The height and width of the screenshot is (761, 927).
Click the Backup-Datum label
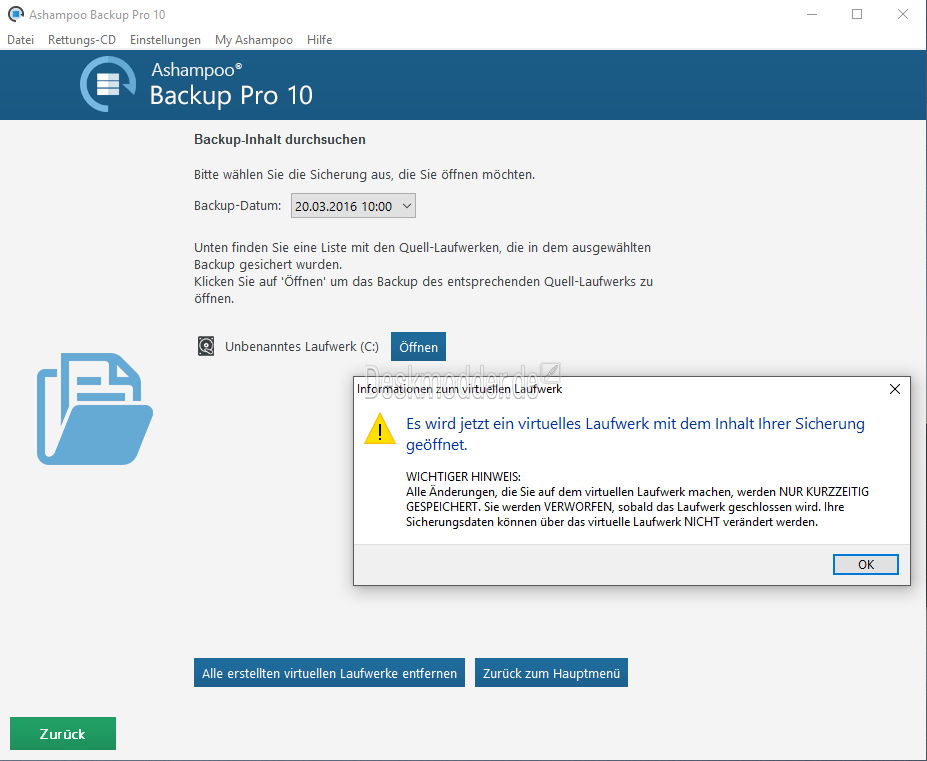point(238,206)
